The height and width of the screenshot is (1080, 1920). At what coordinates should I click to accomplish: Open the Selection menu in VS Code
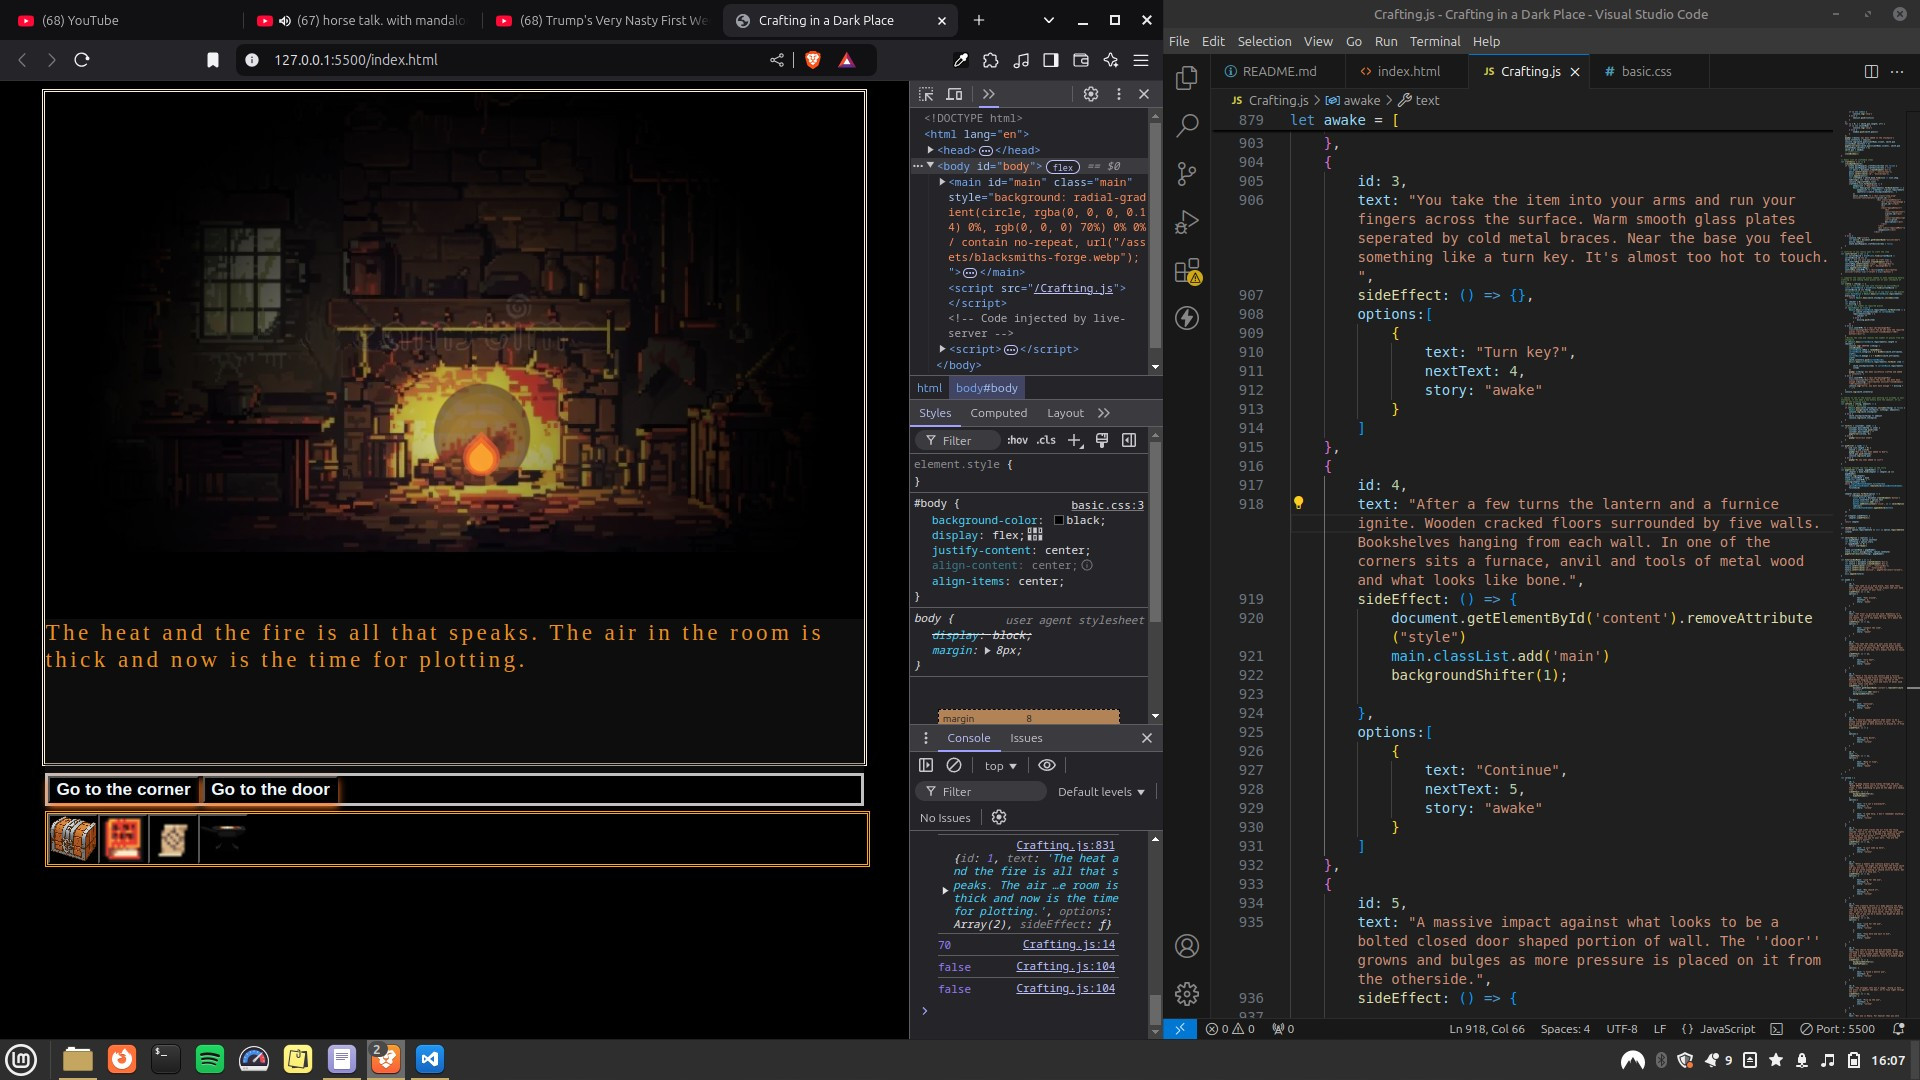tap(1264, 41)
